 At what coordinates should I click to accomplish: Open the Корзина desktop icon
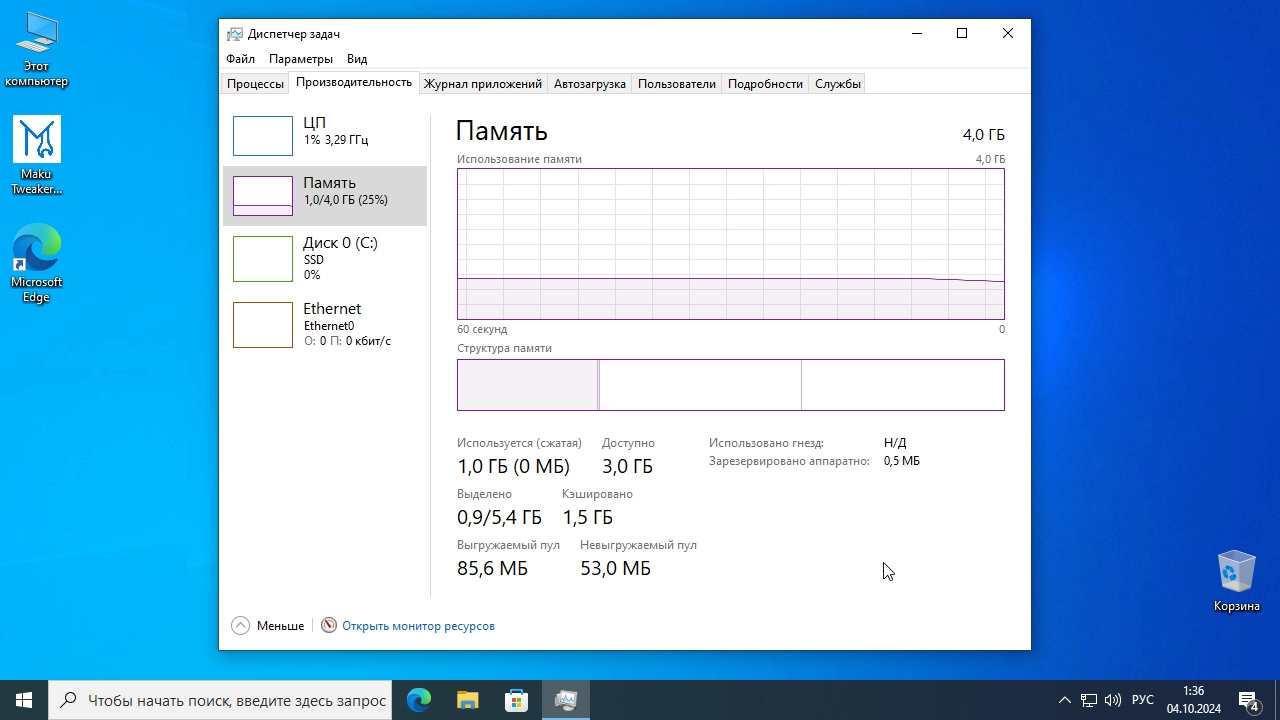click(x=1237, y=580)
